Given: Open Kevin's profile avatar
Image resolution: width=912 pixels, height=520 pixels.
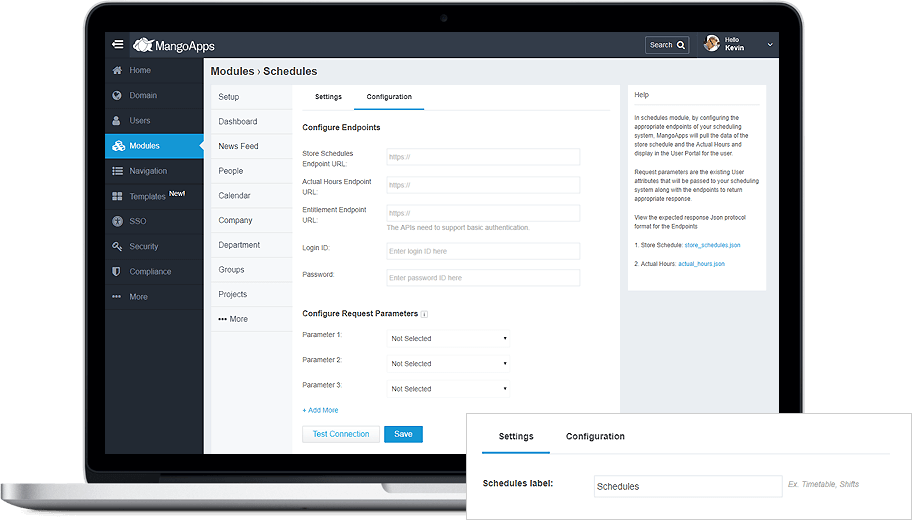Looking at the screenshot, I should [x=712, y=43].
